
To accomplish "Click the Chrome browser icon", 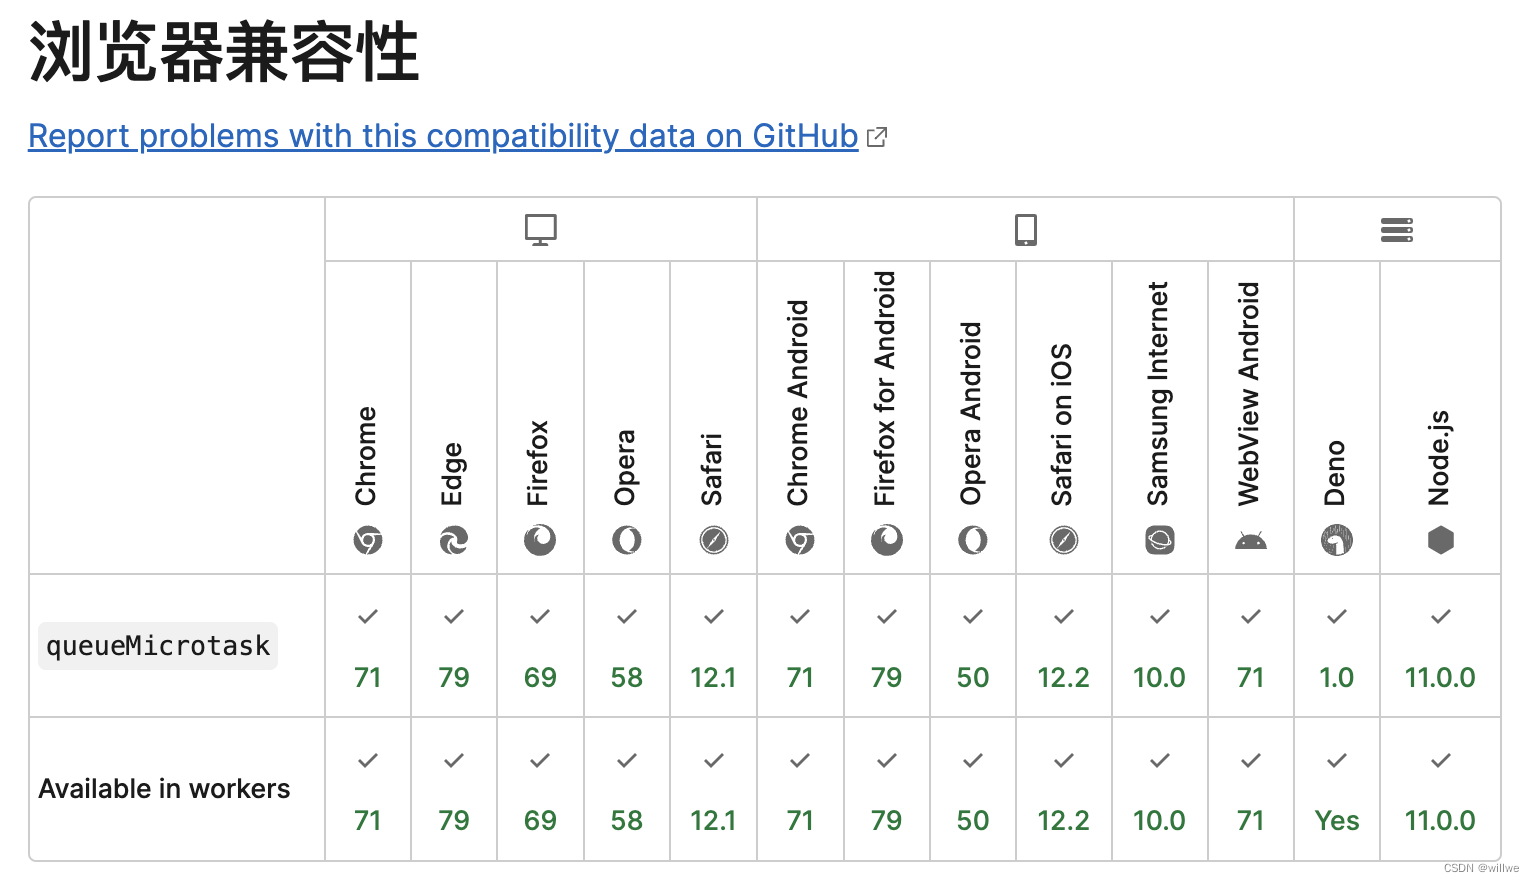I will (x=367, y=540).
